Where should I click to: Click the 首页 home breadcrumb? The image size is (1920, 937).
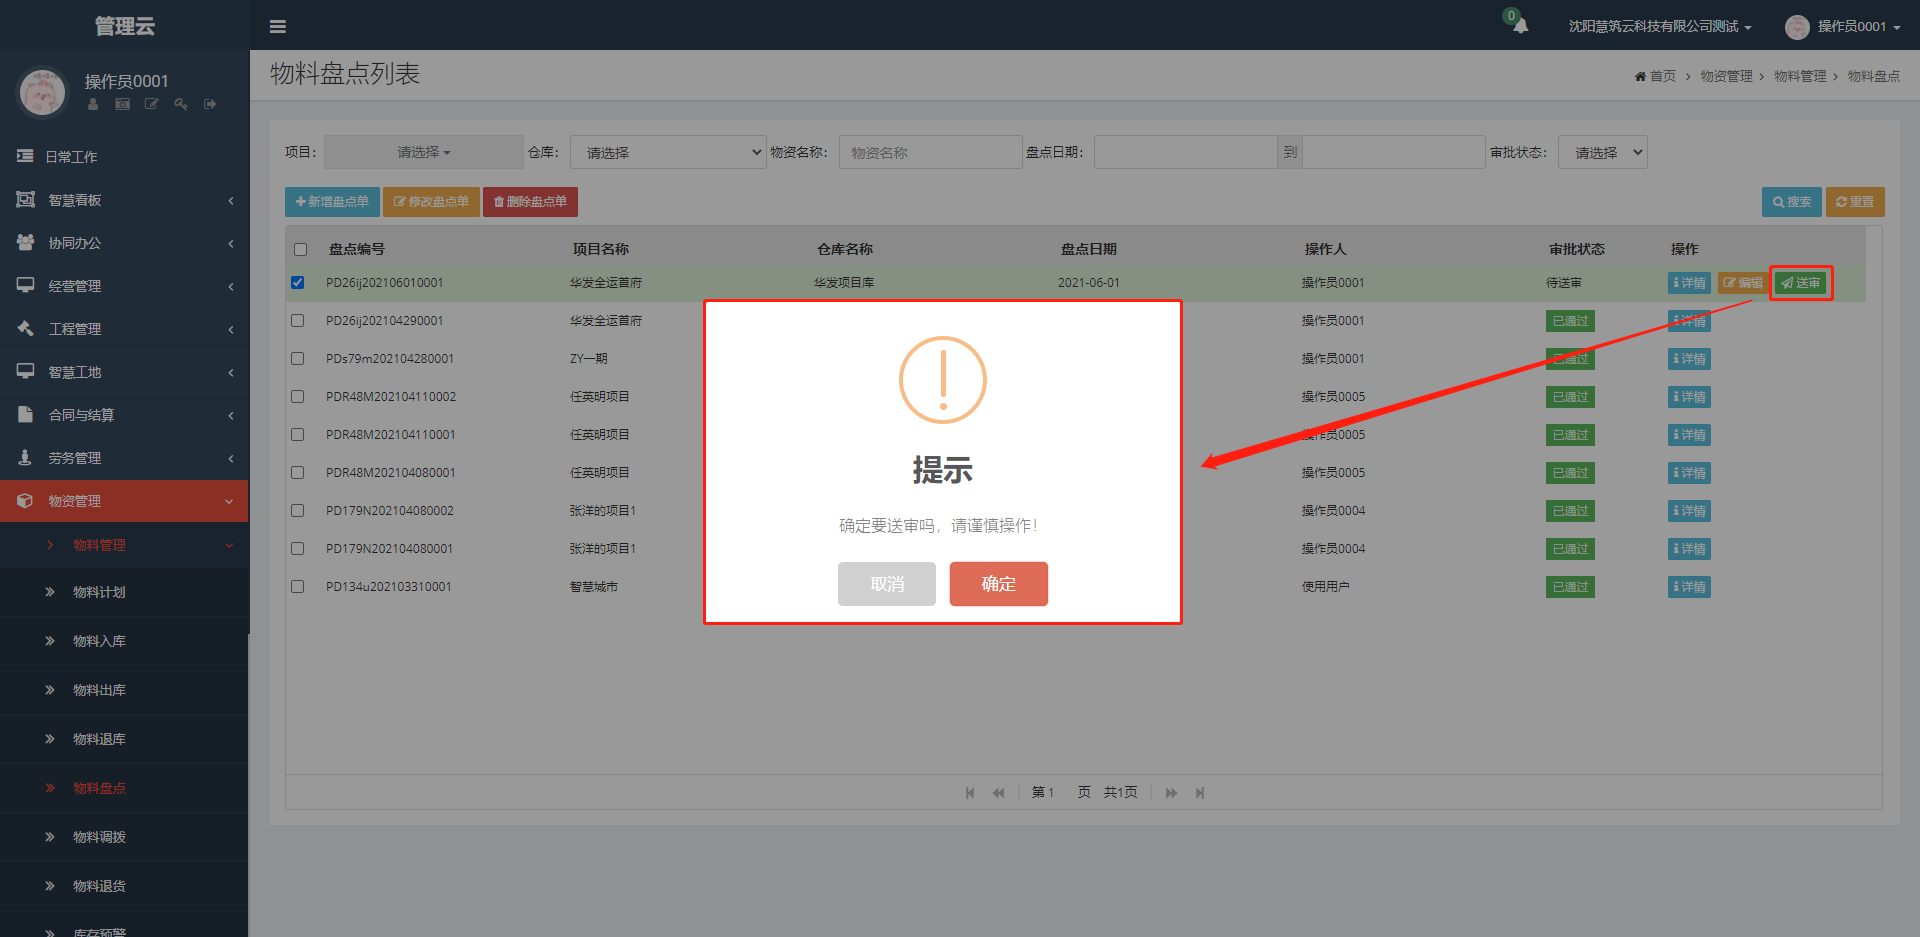click(x=1655, y=76)
